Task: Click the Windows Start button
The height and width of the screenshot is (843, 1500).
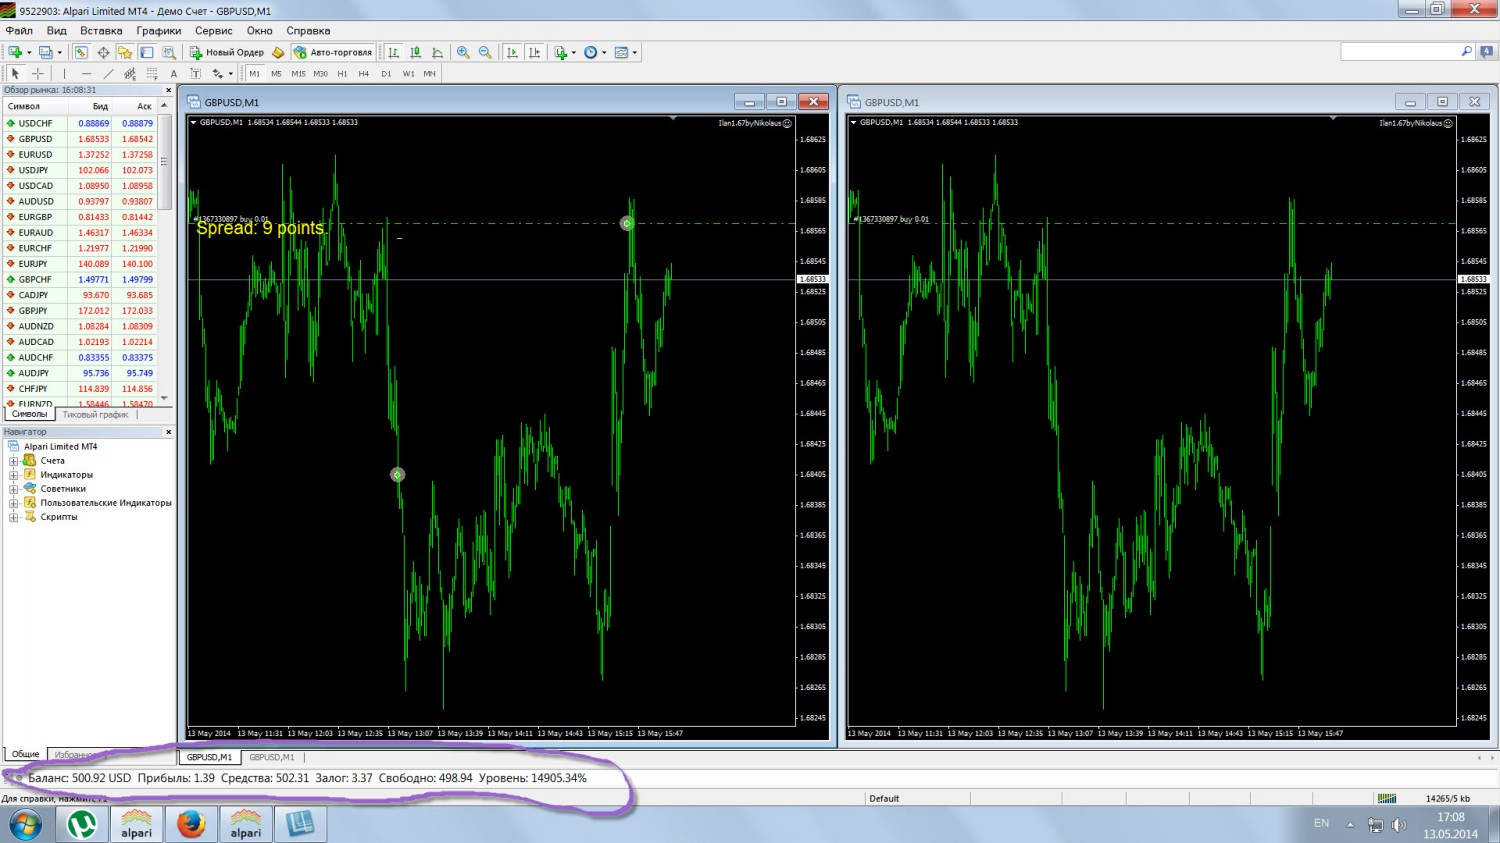Action: coord(24,824)
